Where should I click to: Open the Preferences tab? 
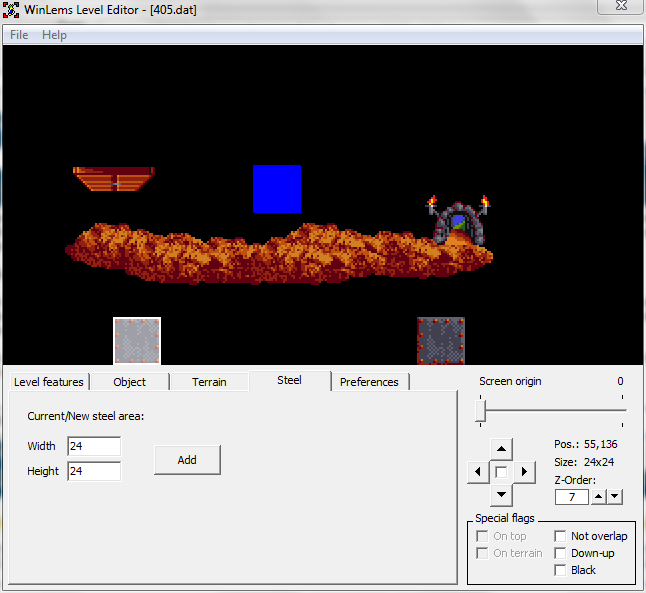coord(369,382)
